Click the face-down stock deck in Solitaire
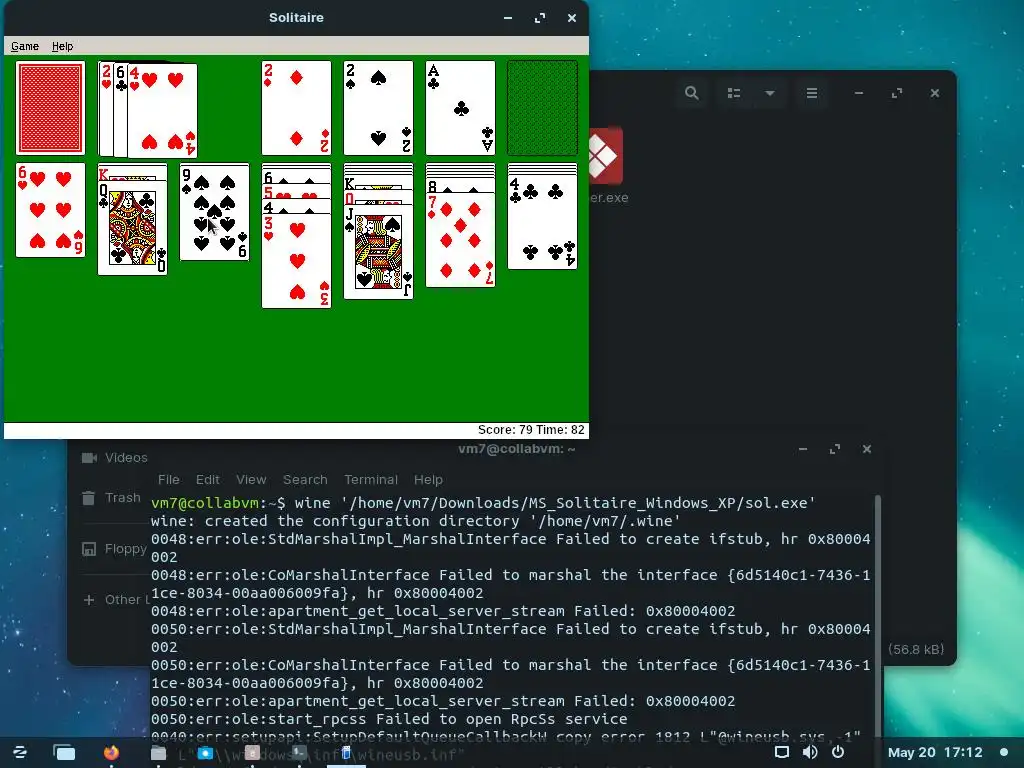 (x=50, y=108)
